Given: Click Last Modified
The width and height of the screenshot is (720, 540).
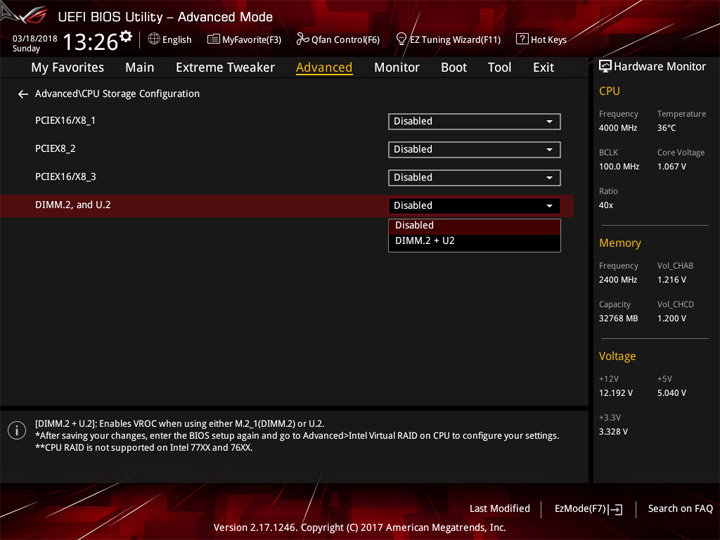Looking at the screenshot, I should (500, 508).
